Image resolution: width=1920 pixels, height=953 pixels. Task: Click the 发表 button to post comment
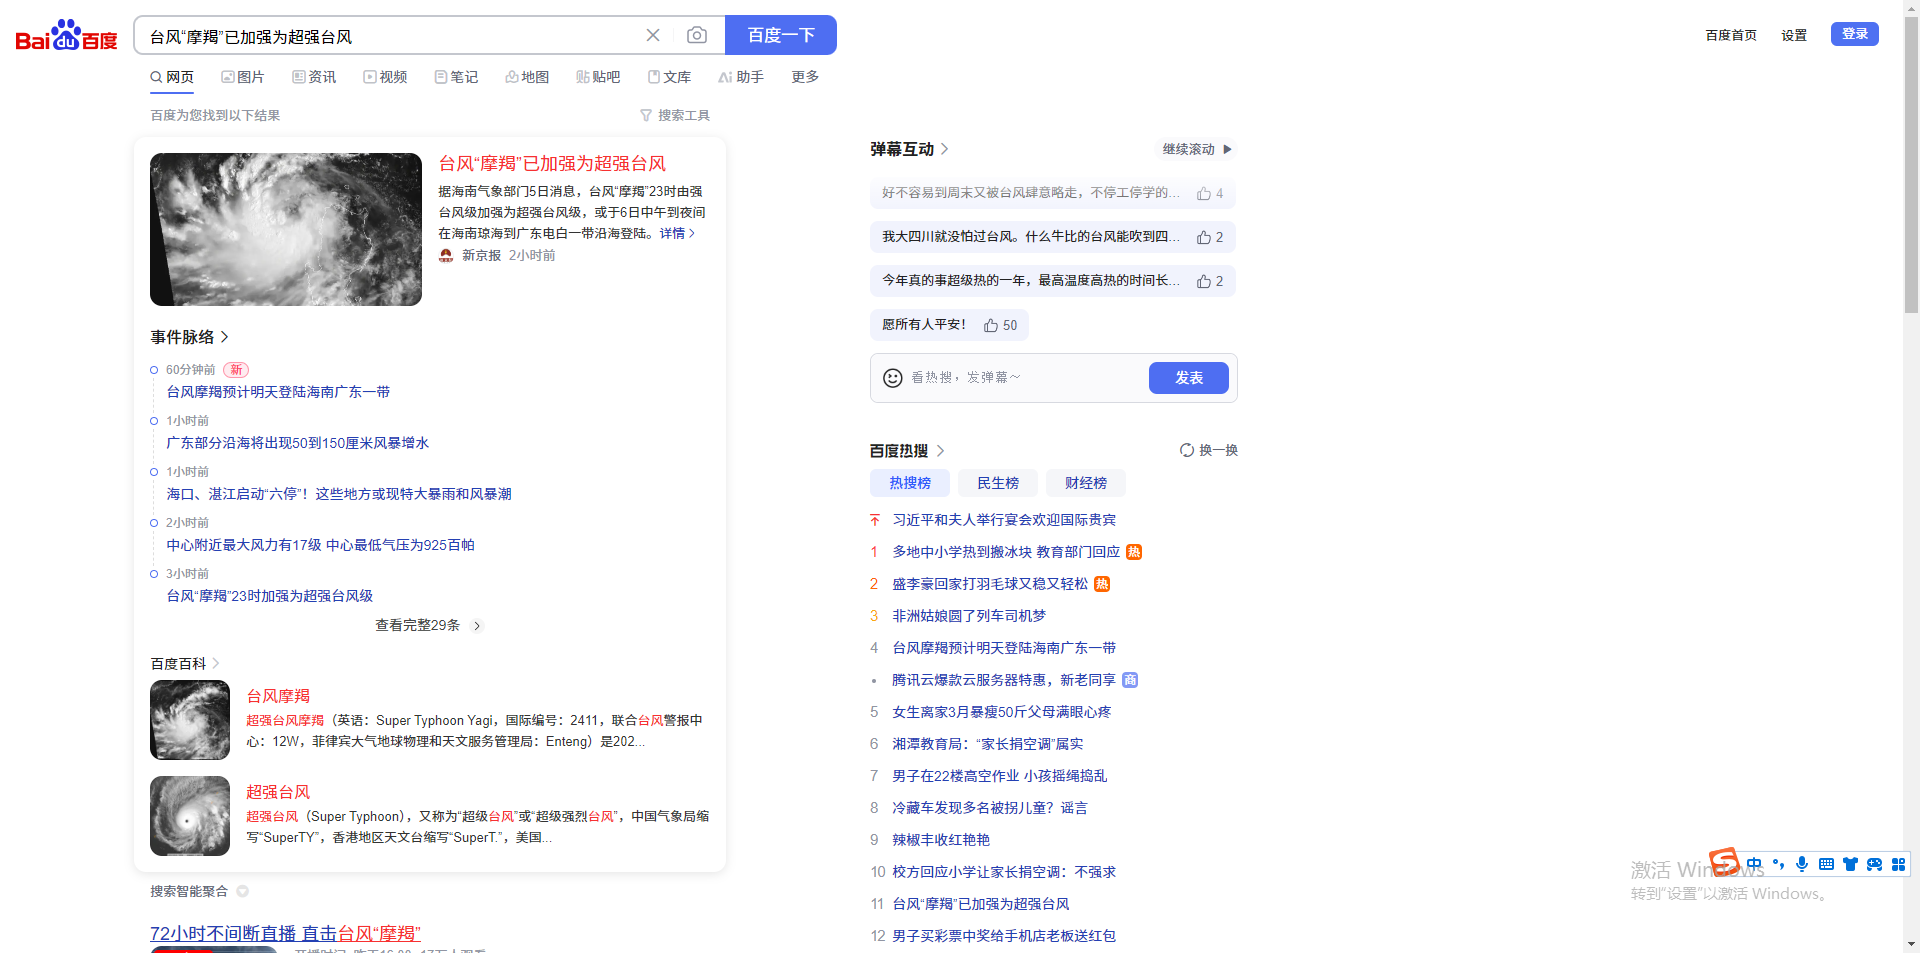pyautogui.click(x=1189, y=378)
